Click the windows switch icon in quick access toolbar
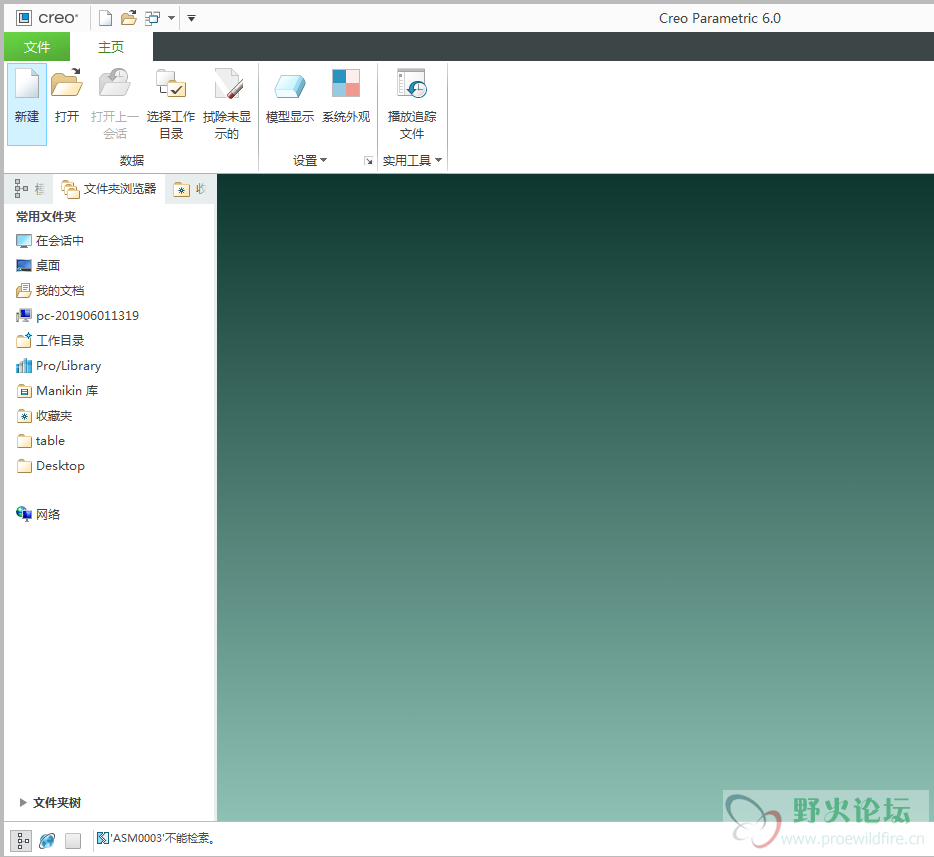Screen dimensions: 934x857 point(152,18)
